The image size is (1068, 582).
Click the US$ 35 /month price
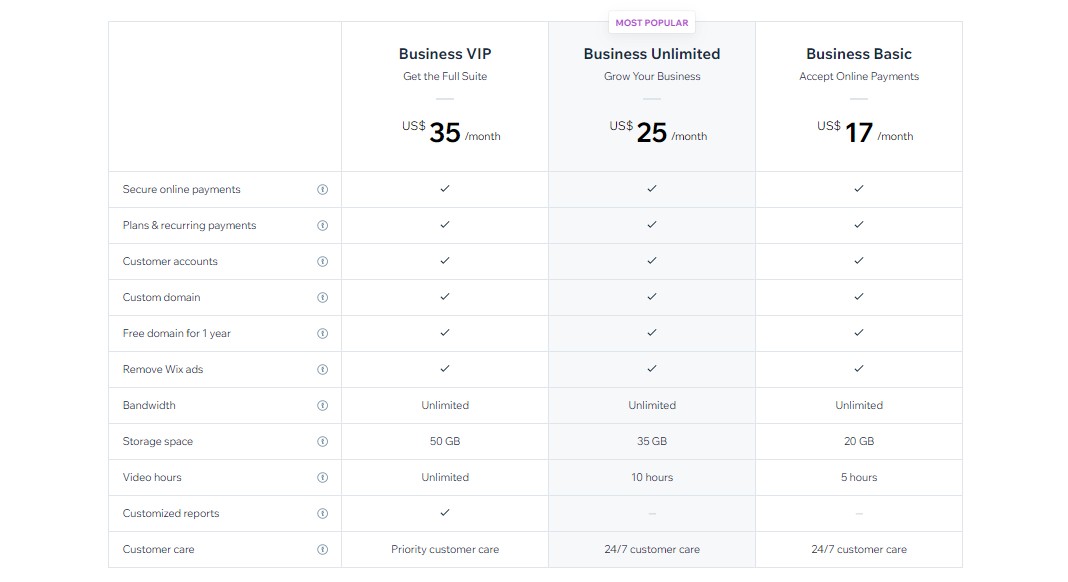pos(450,132)
